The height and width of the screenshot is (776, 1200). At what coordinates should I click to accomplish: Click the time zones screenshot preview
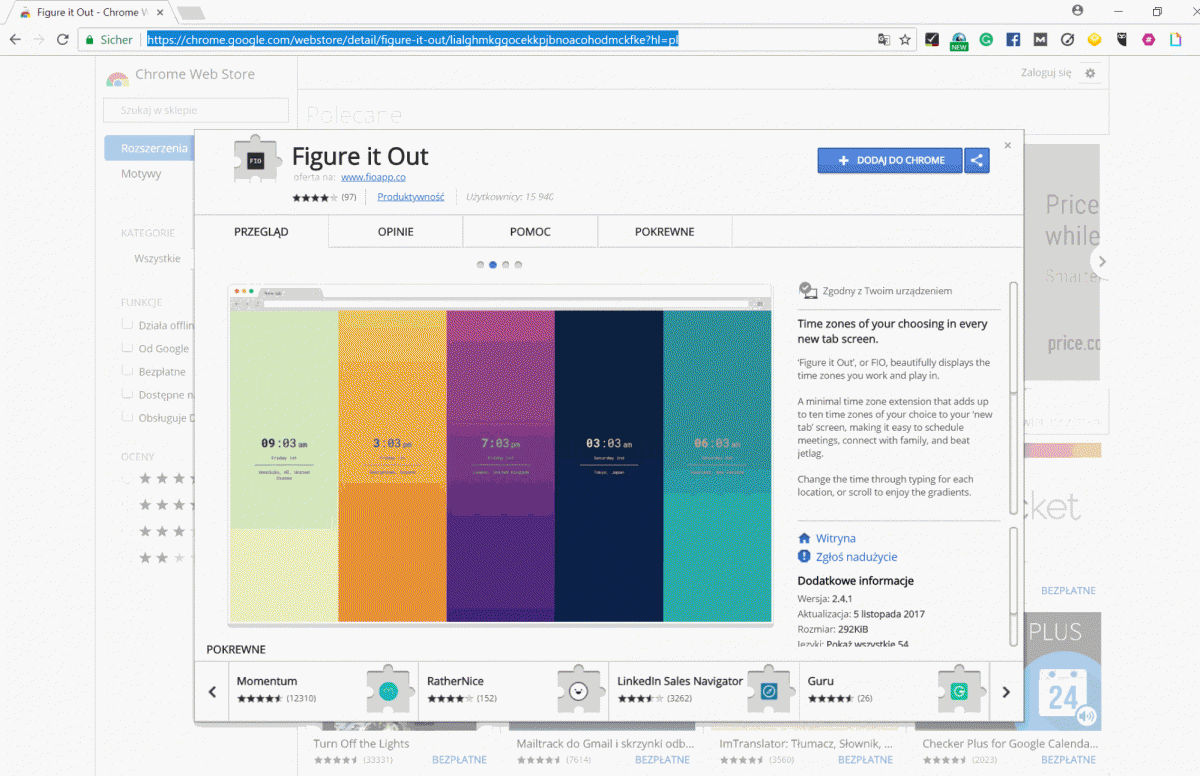pyautogui.click(x=500, y=455)
